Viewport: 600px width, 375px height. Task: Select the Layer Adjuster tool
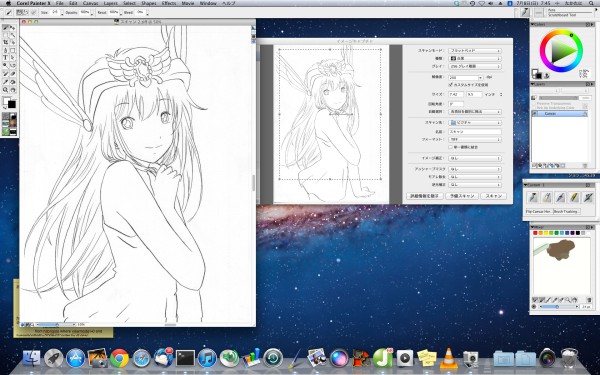click(13, 28)
